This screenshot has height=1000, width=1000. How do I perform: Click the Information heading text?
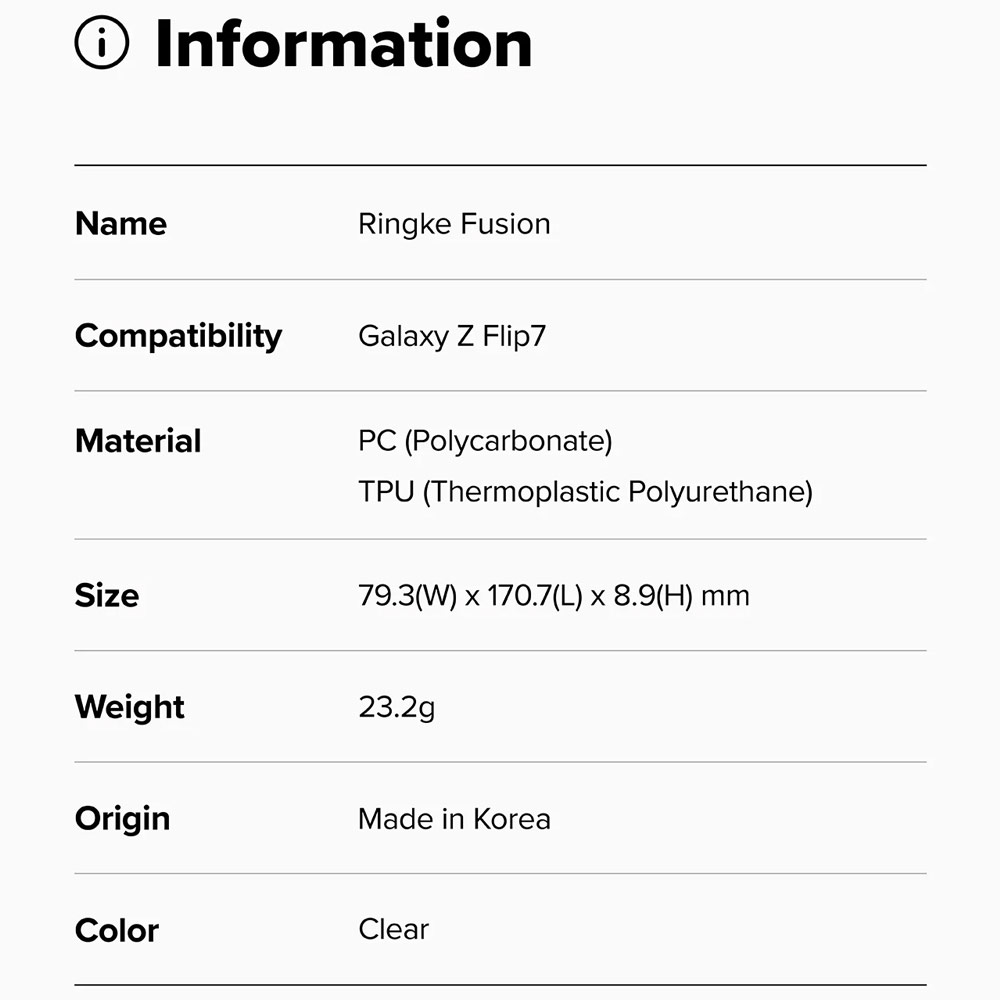(343, 43)
